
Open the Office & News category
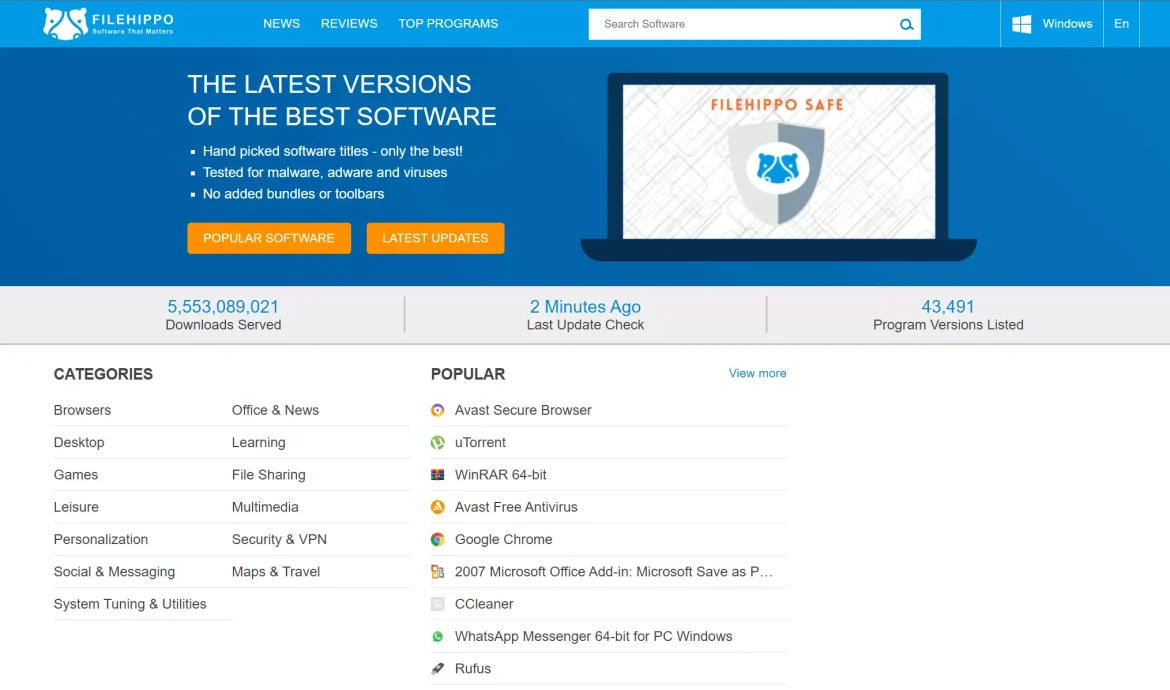click(x=275, y=410)
